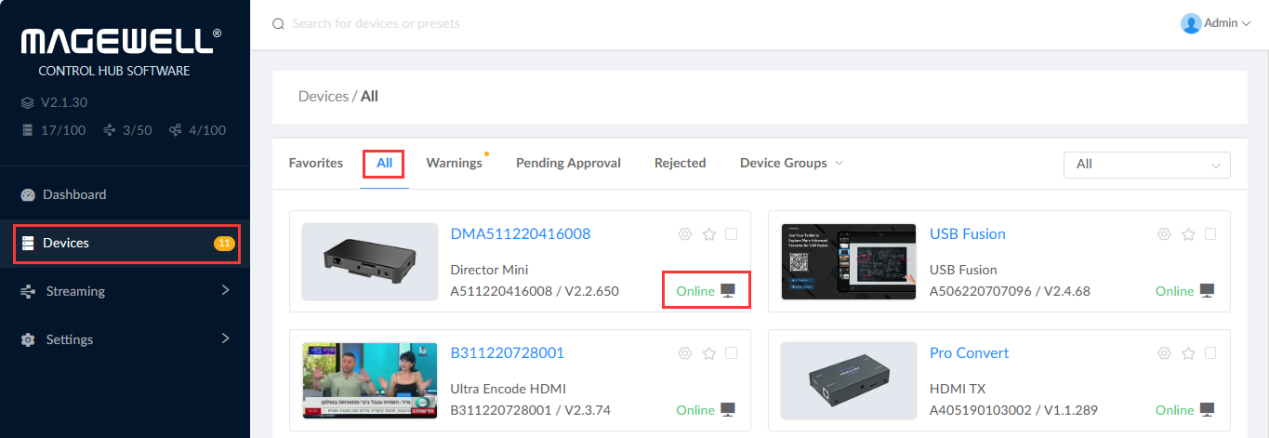Viewport: 1269px width, 438px height.
Task: Click the Admin user avatar
Action: tap(1191, 23)
